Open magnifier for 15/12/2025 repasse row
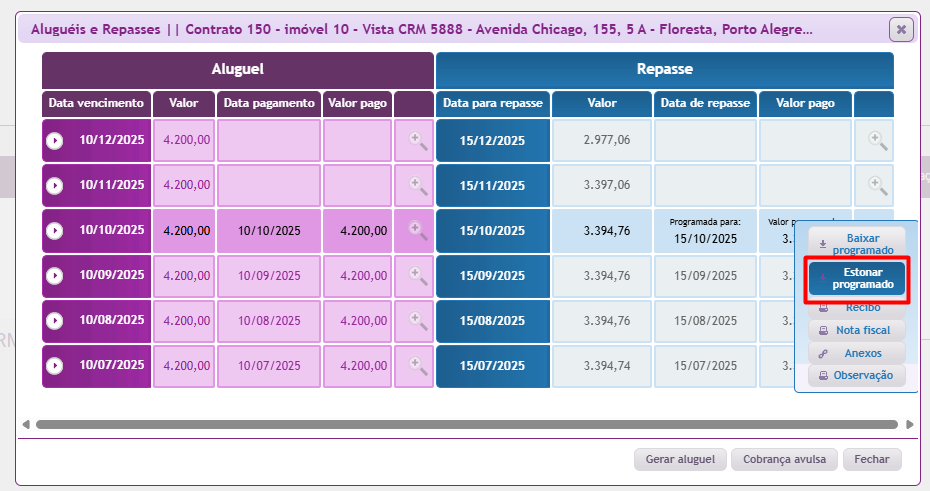The image size is (930, 491). tap(877, 141)
